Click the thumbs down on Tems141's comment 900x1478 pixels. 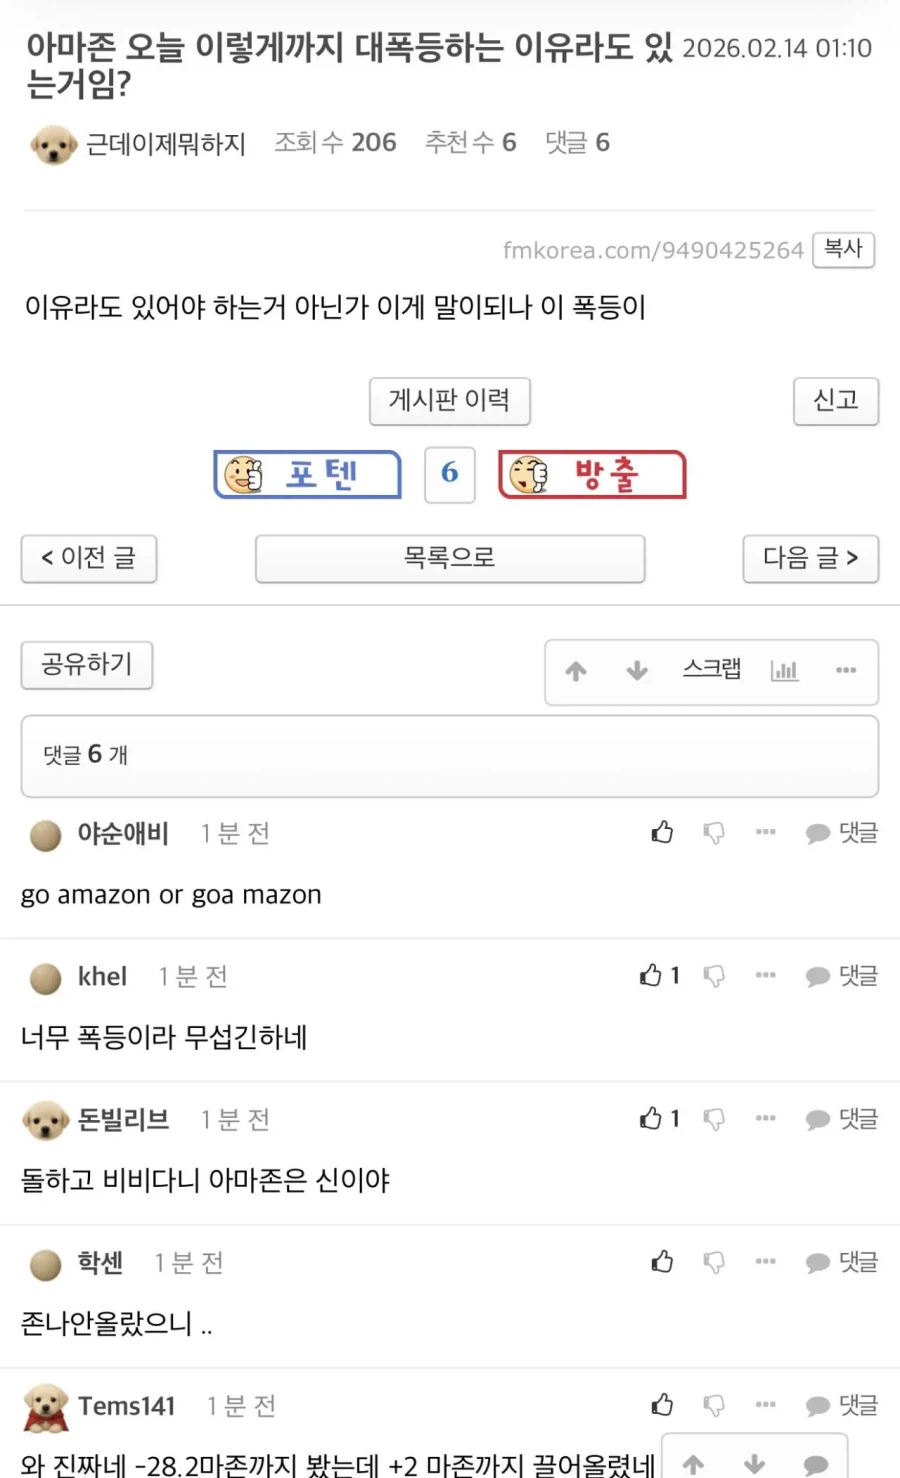(x=714, y=1405)
